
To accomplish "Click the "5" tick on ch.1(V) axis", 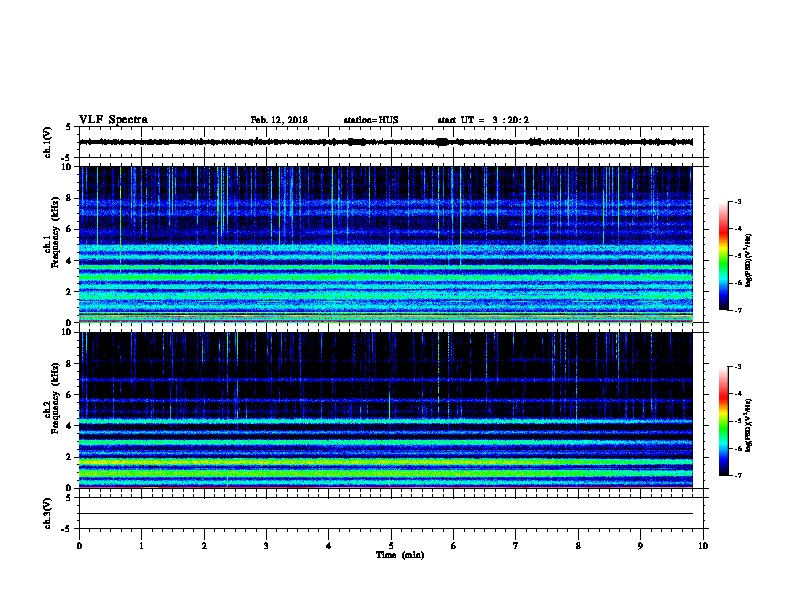I will 69,127.
